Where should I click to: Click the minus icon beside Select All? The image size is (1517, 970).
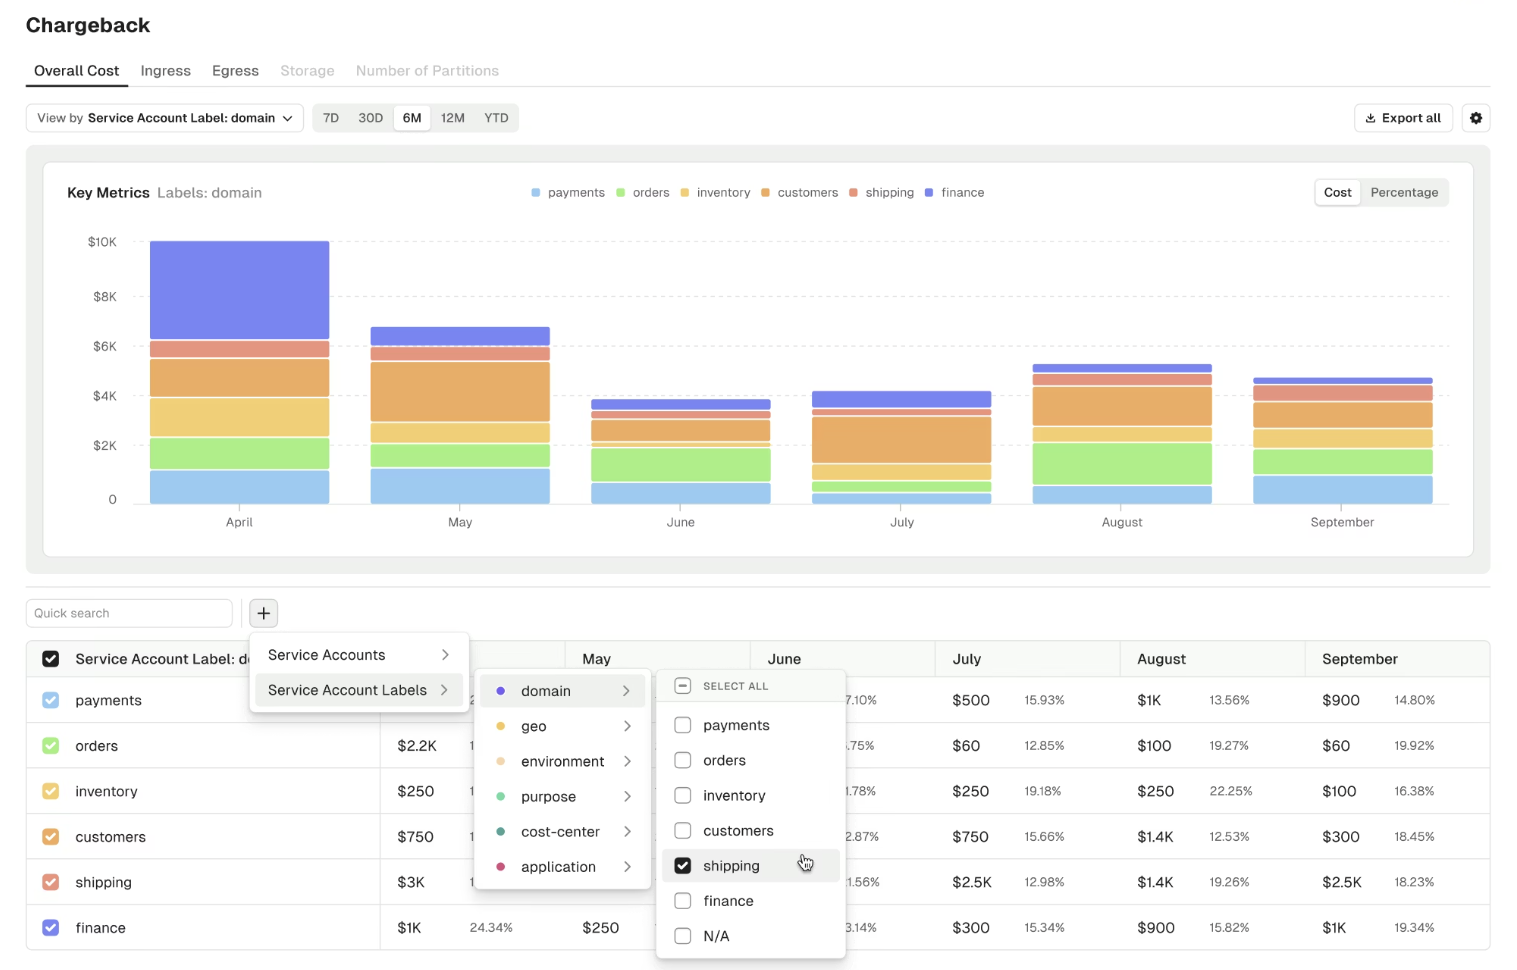click(683, 686)
